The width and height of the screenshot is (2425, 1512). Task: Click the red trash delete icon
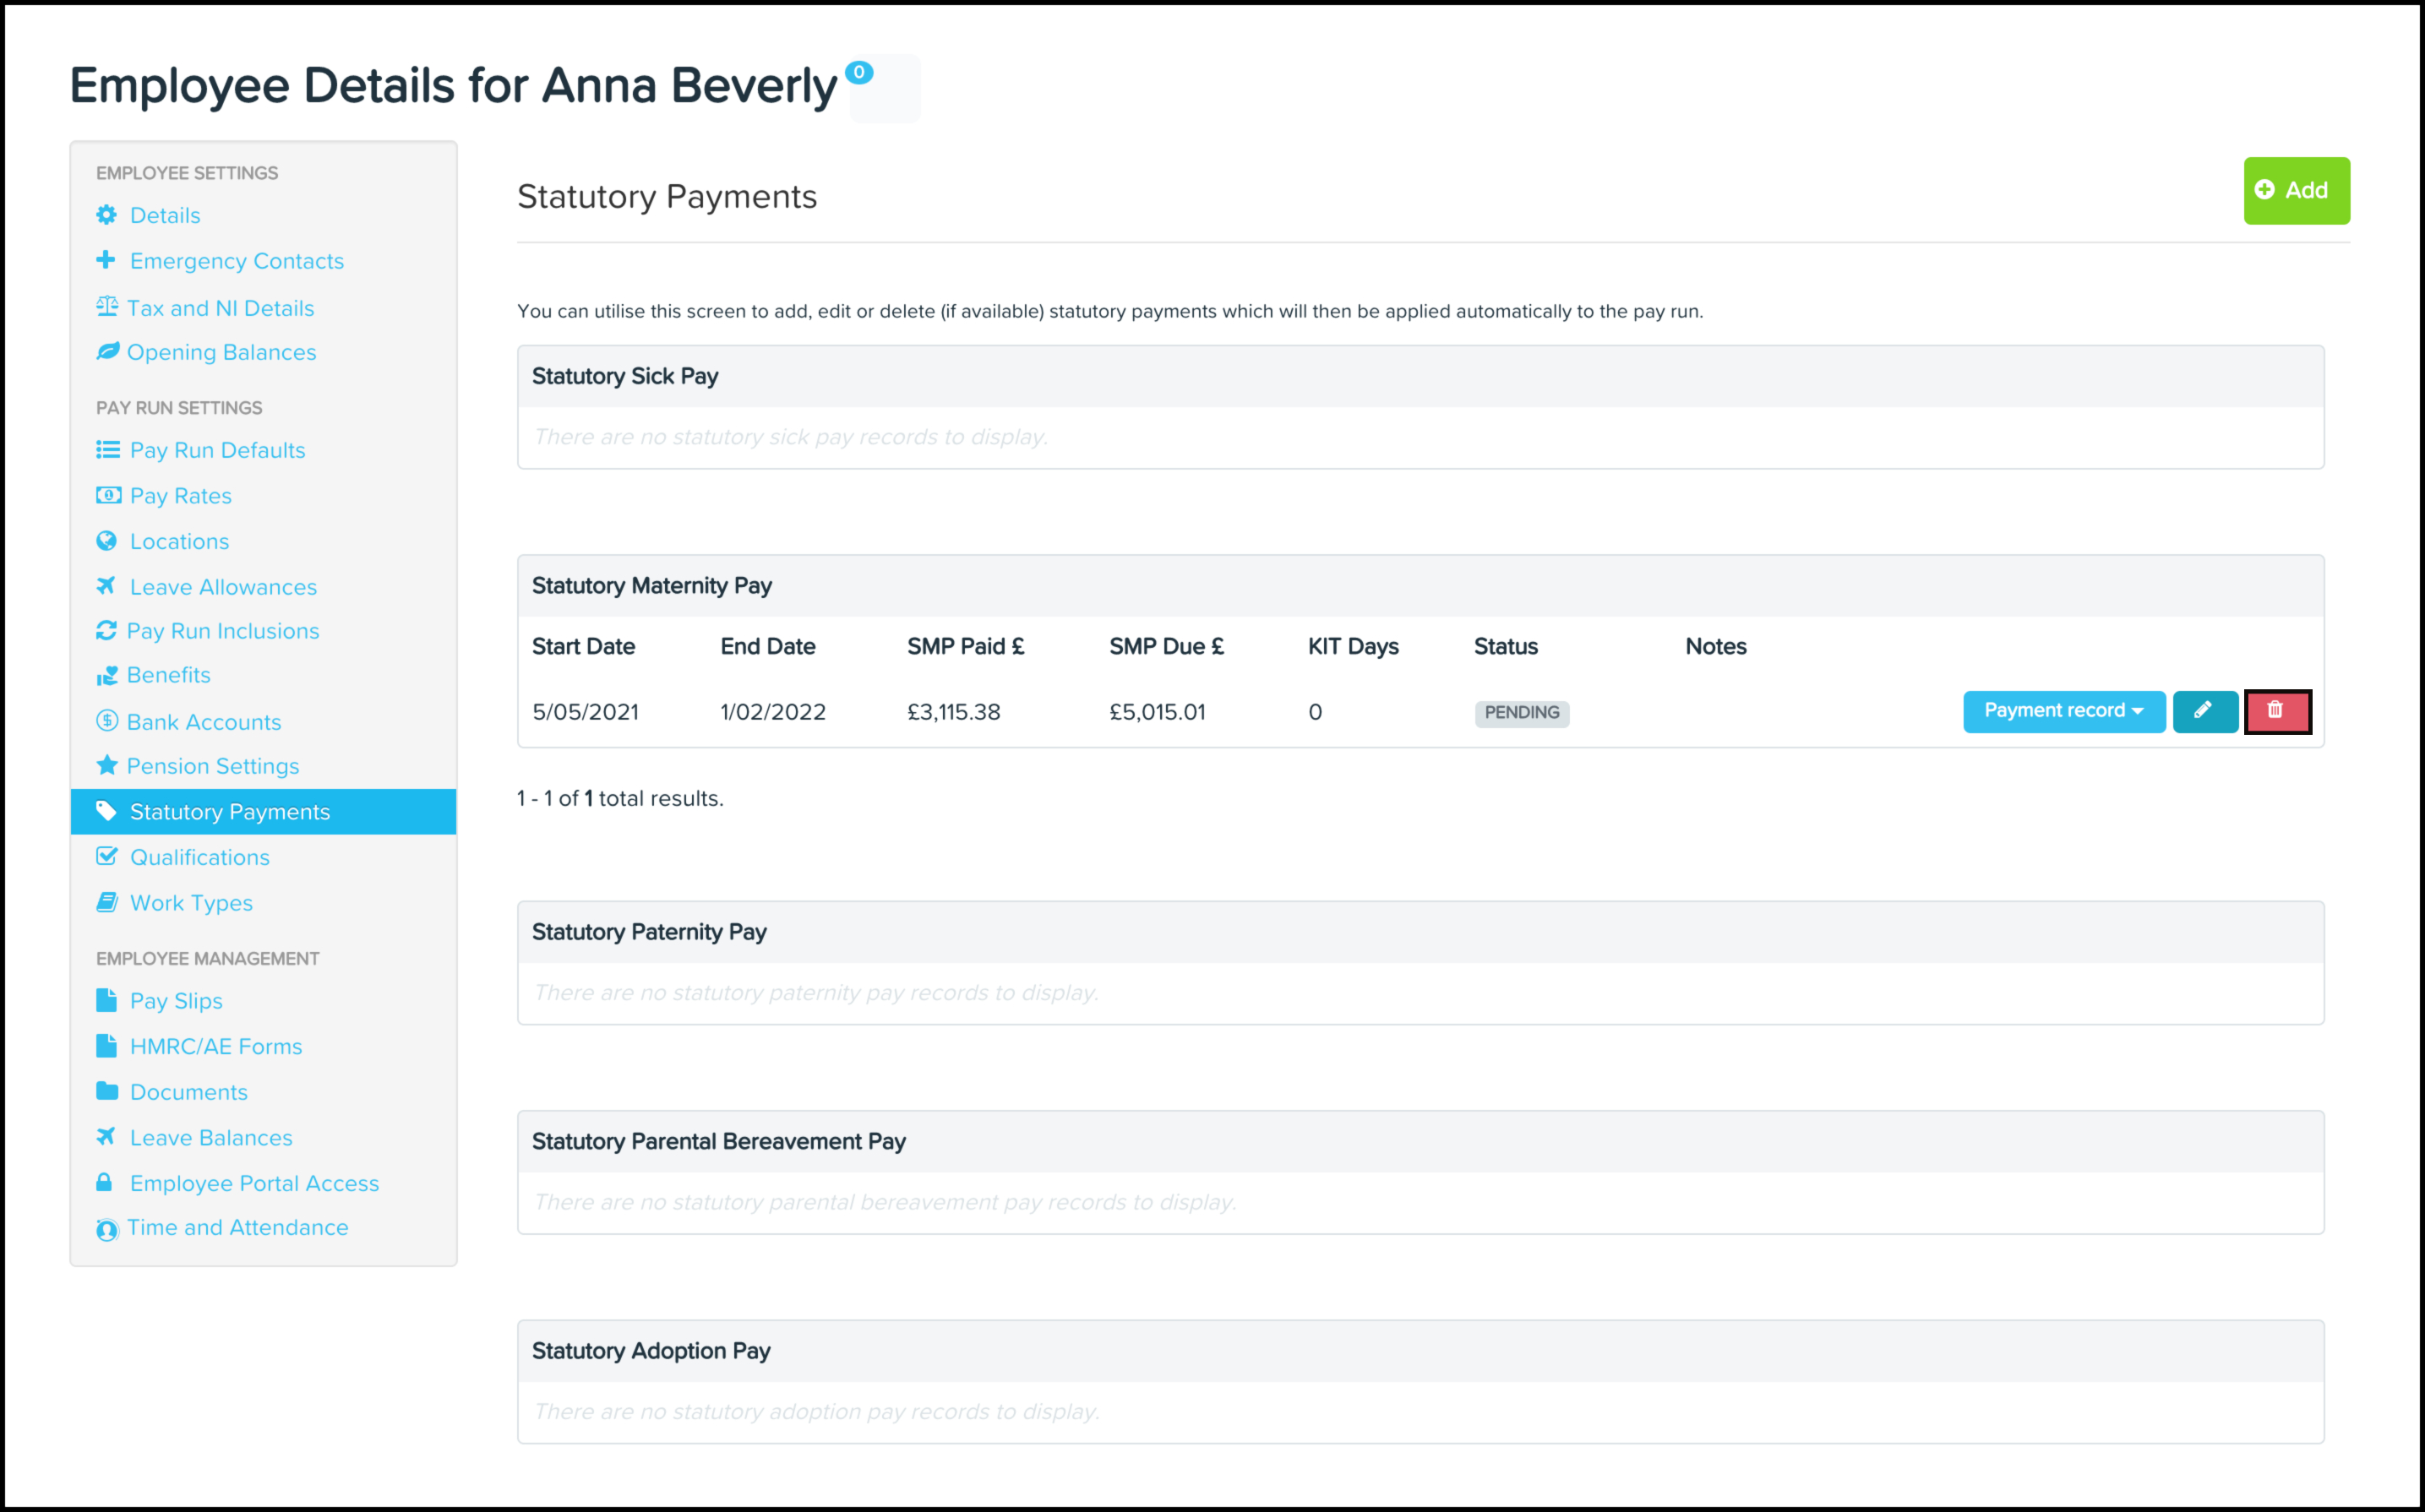[x=2276, y=711]
